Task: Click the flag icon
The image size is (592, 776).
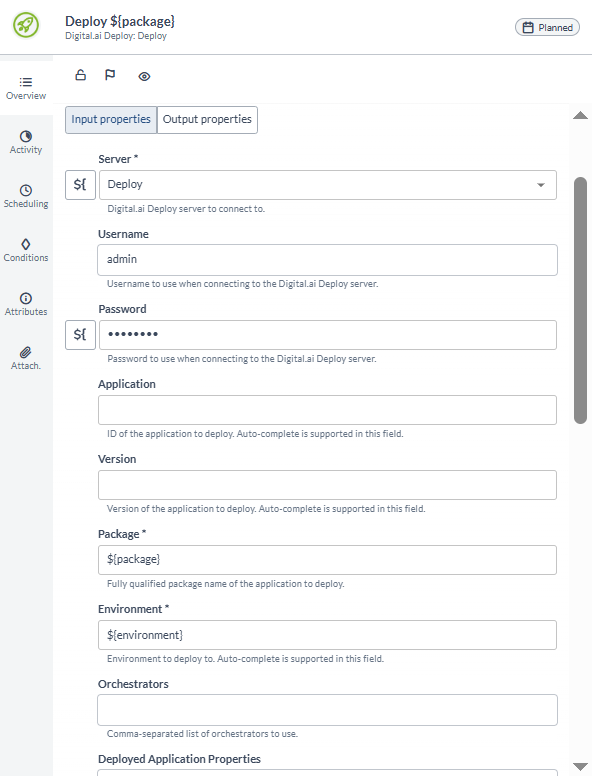Action: point(110,75)
